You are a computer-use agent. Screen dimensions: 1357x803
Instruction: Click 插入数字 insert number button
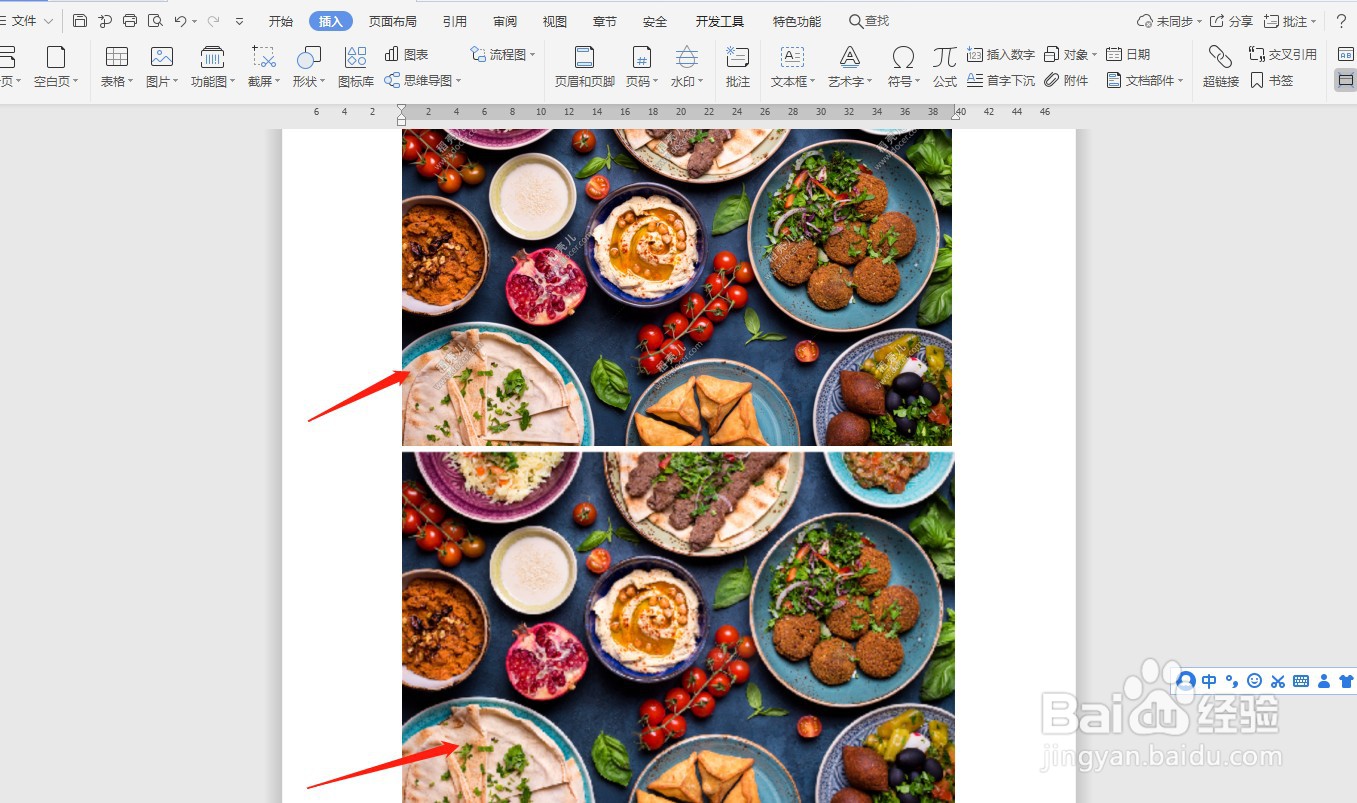click(x=1001, y=54)
